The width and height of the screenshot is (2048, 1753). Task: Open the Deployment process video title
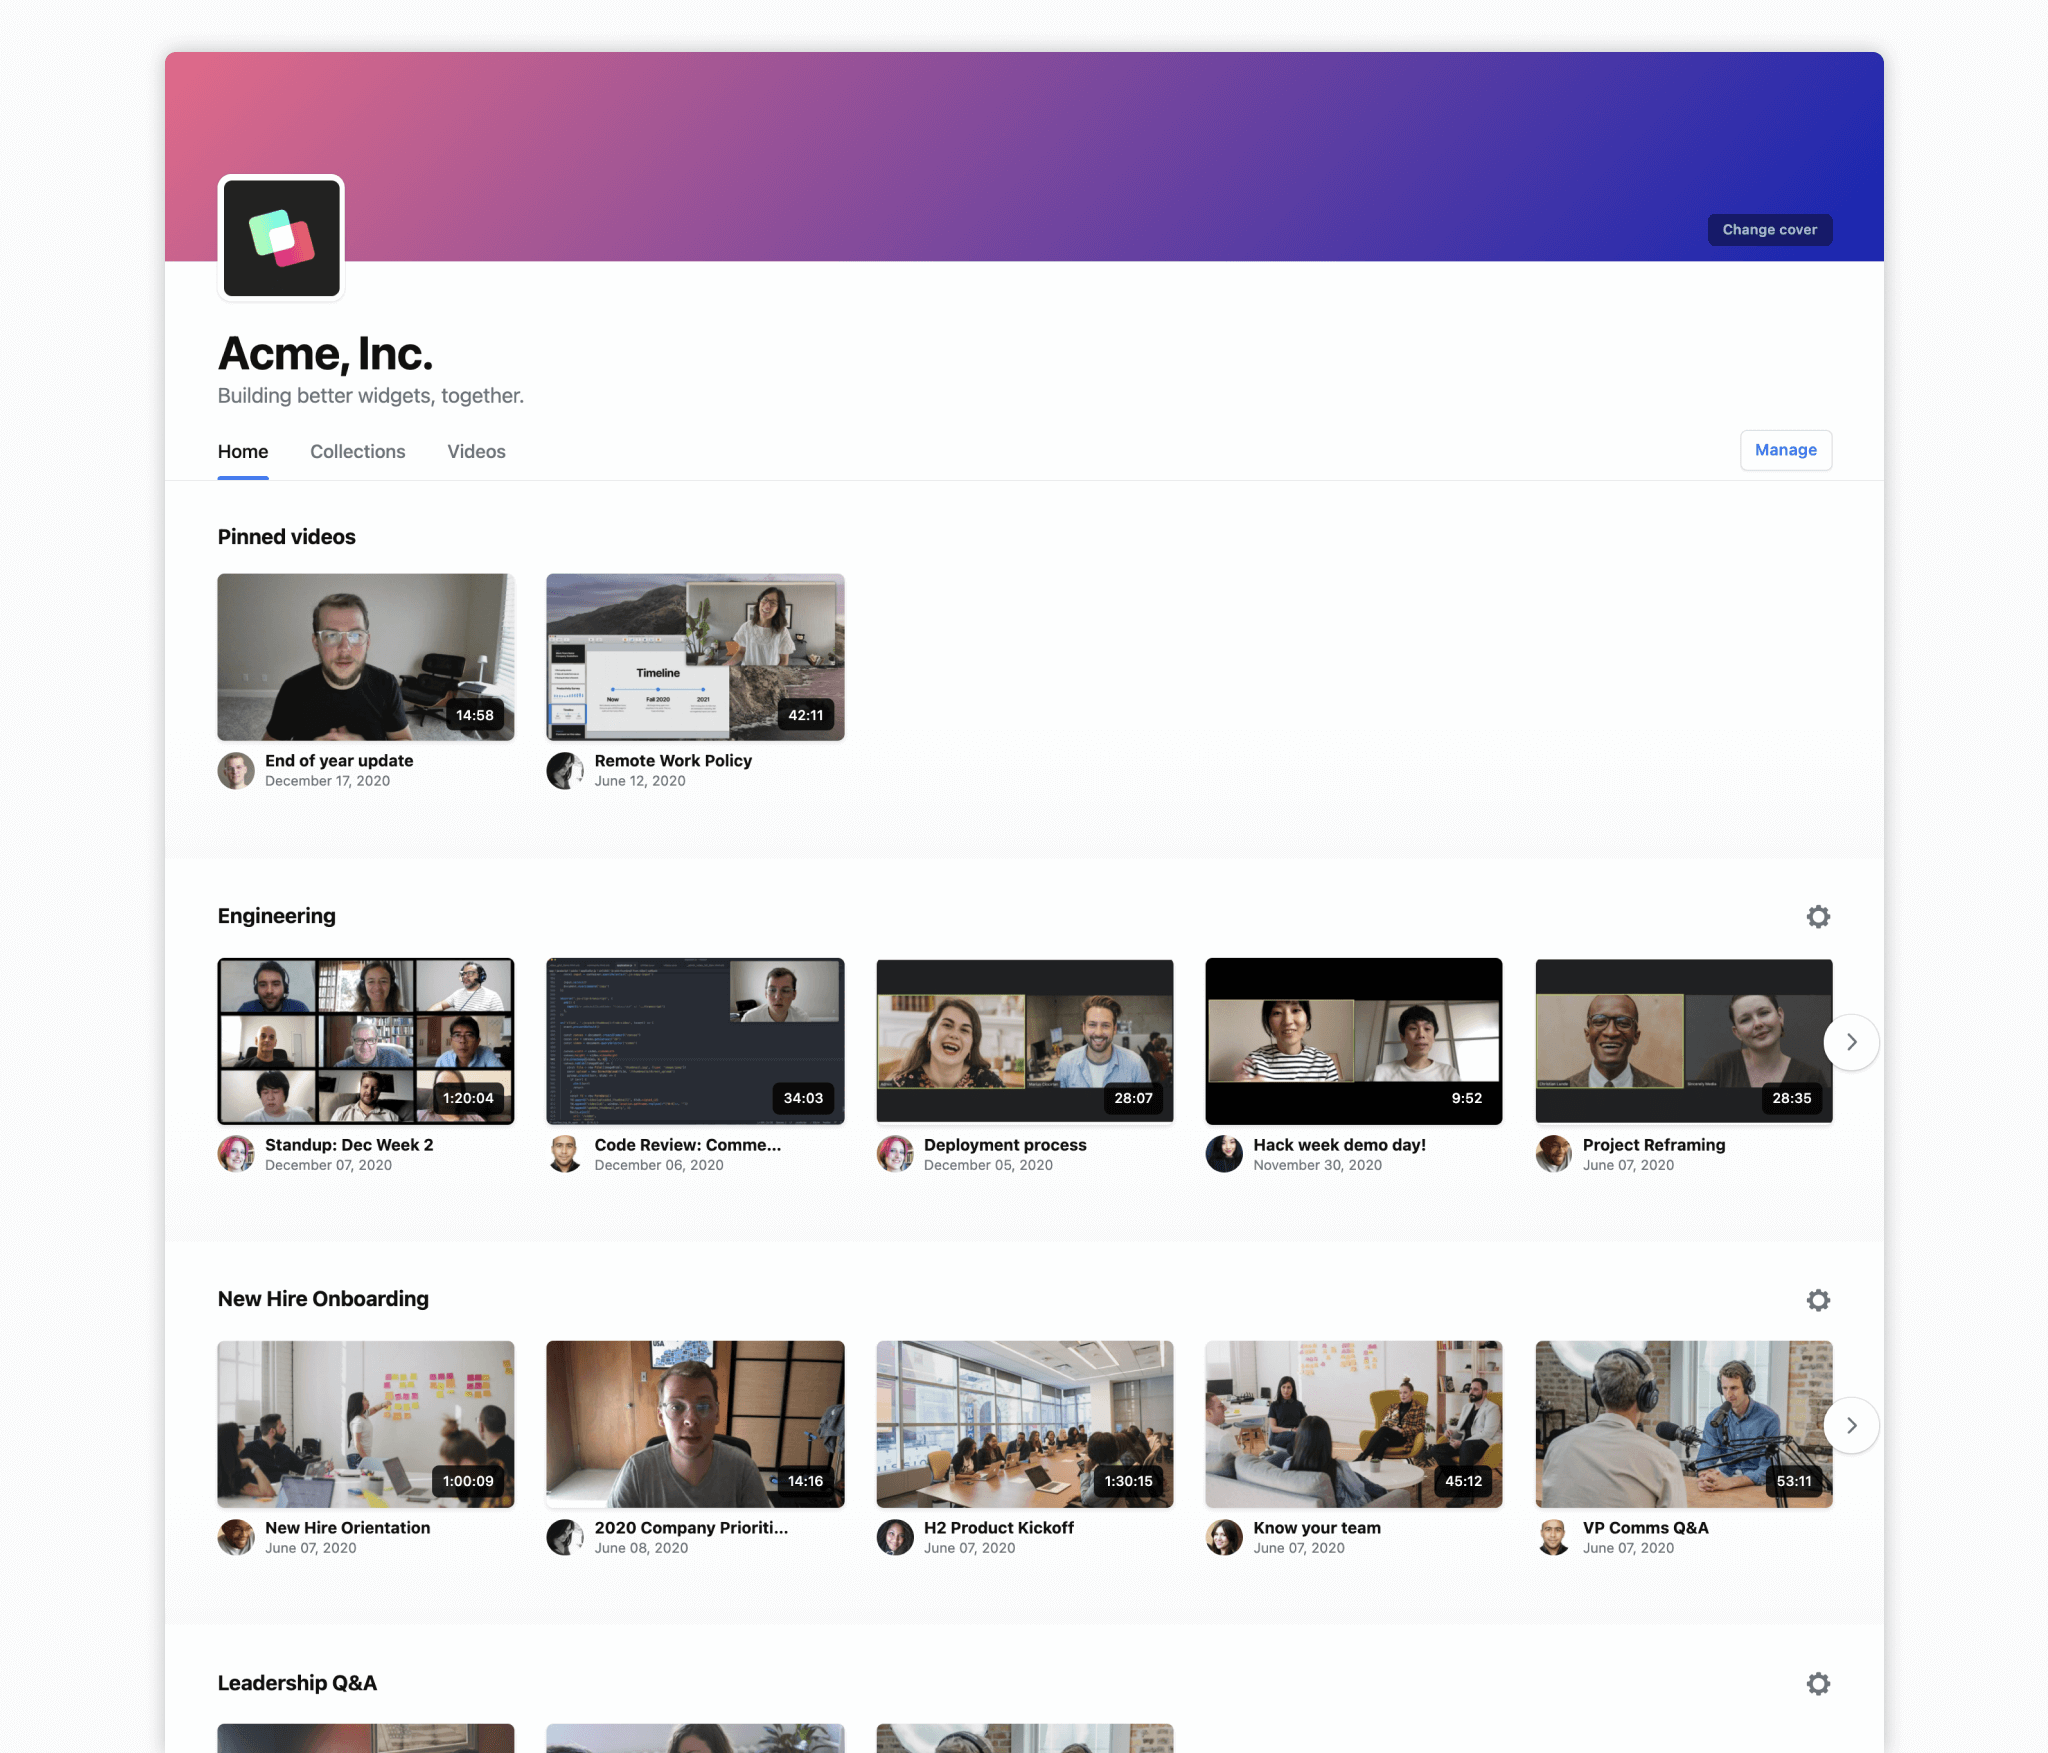[1004, 1144]
